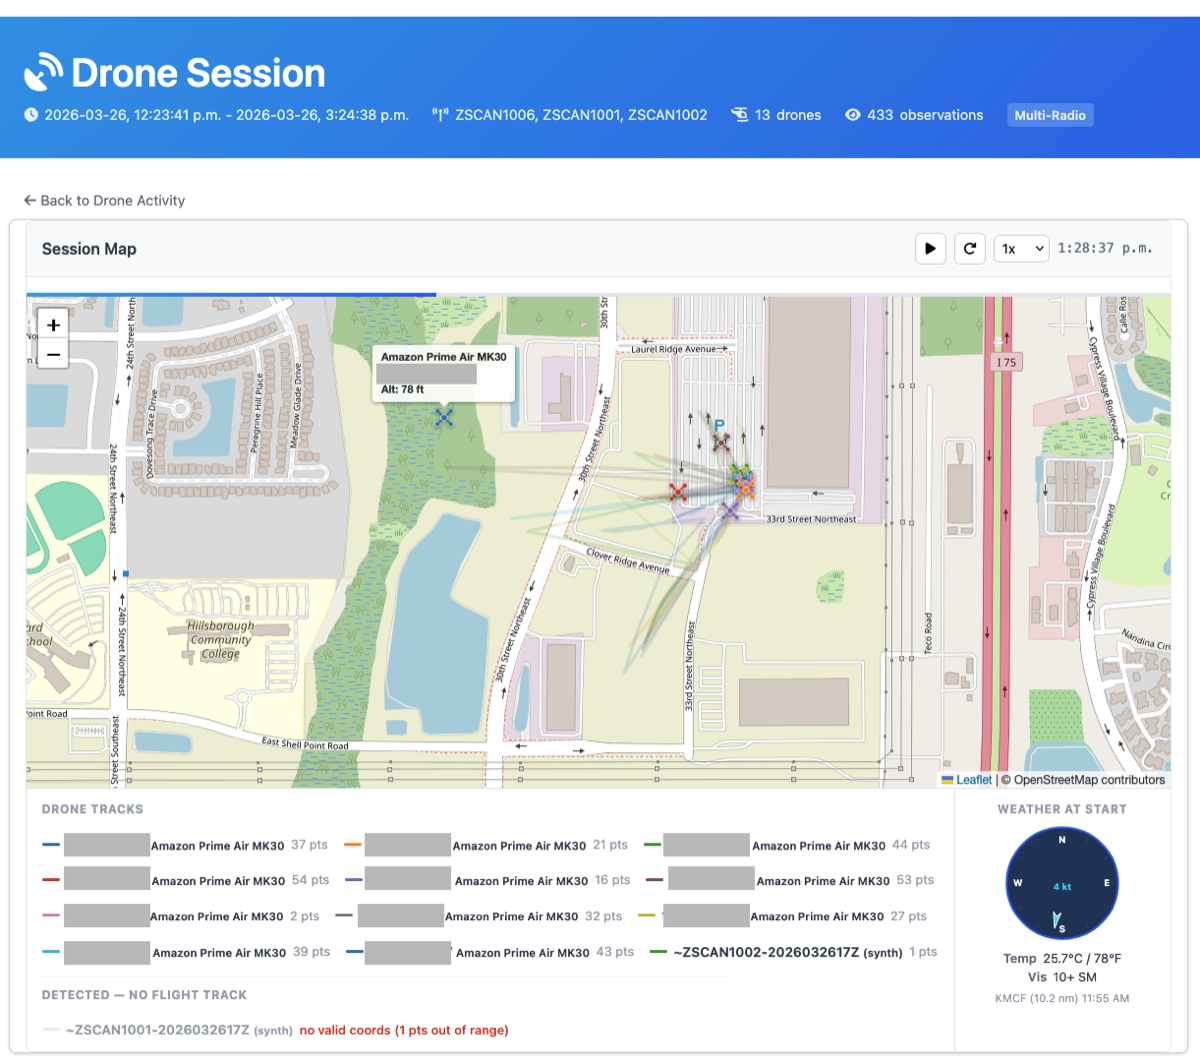
Task: Click the replay session refresh icon
Action: [x=969, y=248]
